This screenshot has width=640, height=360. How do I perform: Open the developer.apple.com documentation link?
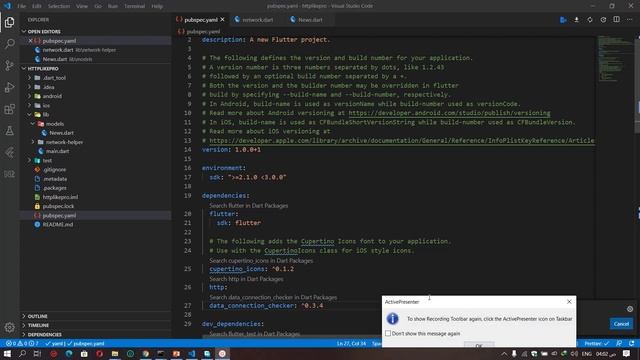pos(402,140)
